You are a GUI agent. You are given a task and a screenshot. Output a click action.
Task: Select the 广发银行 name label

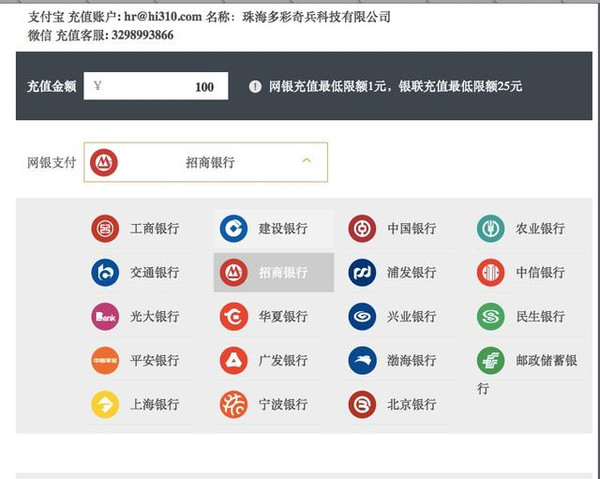(x=283, y=360)
